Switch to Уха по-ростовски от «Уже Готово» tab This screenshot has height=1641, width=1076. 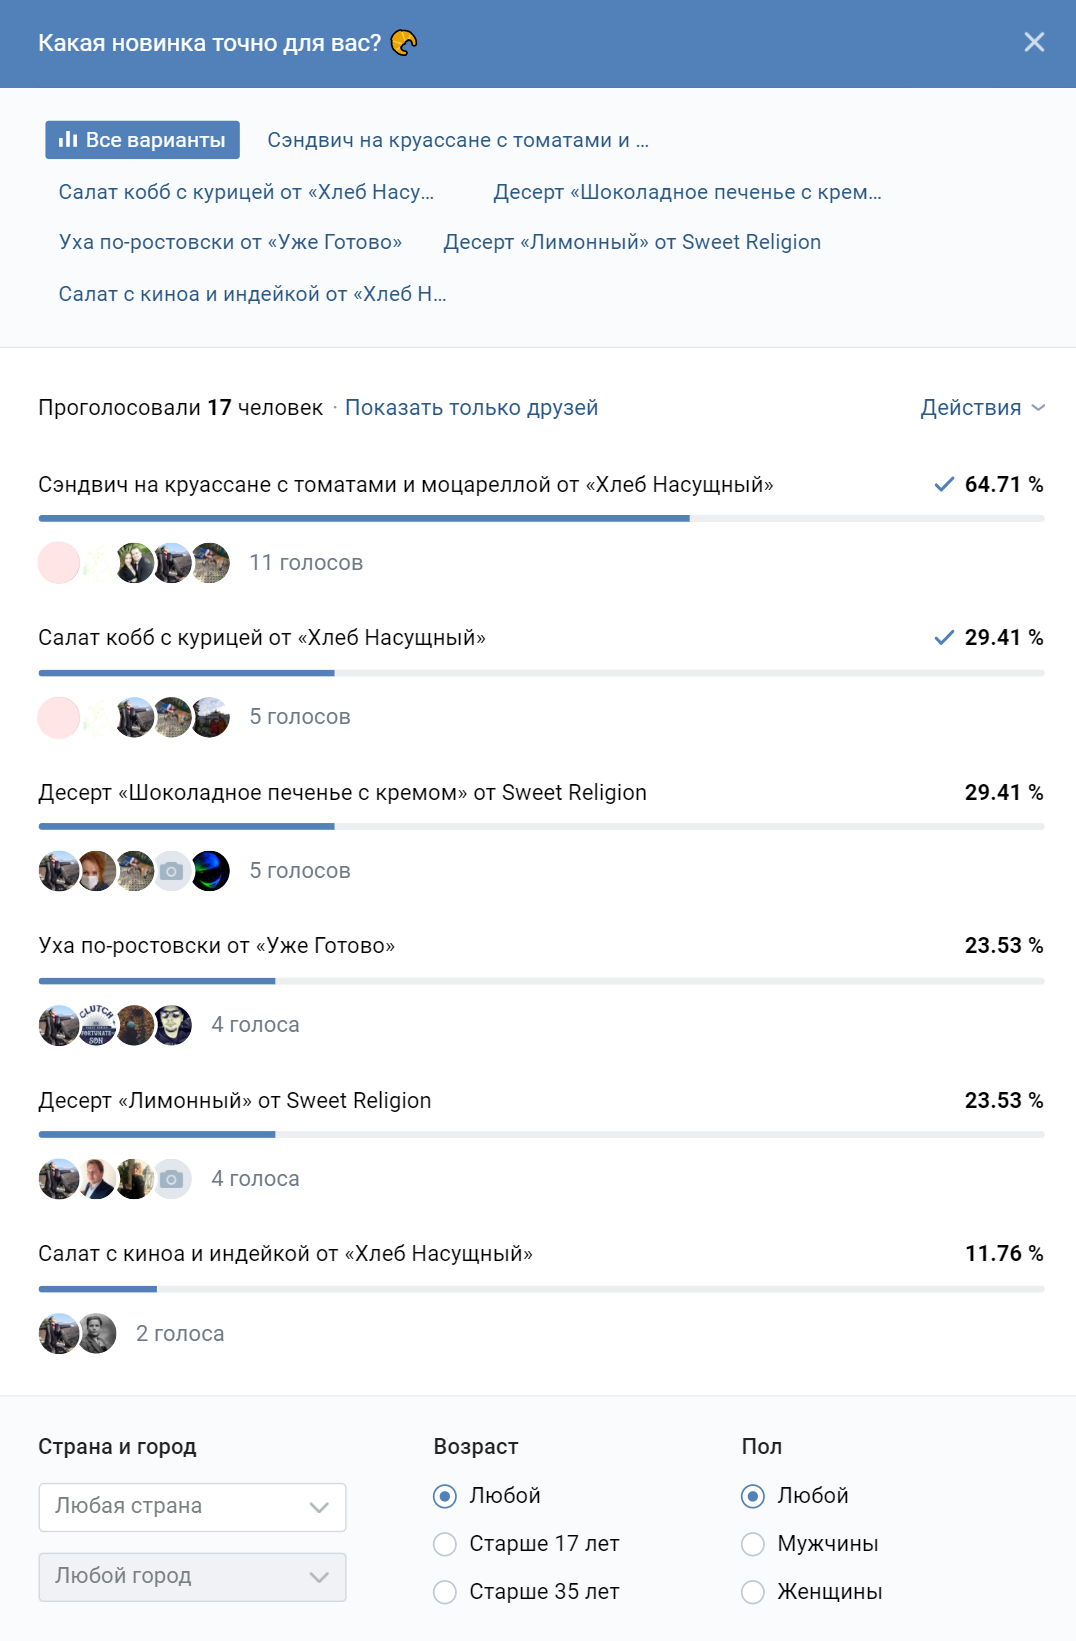pos(230,242)
